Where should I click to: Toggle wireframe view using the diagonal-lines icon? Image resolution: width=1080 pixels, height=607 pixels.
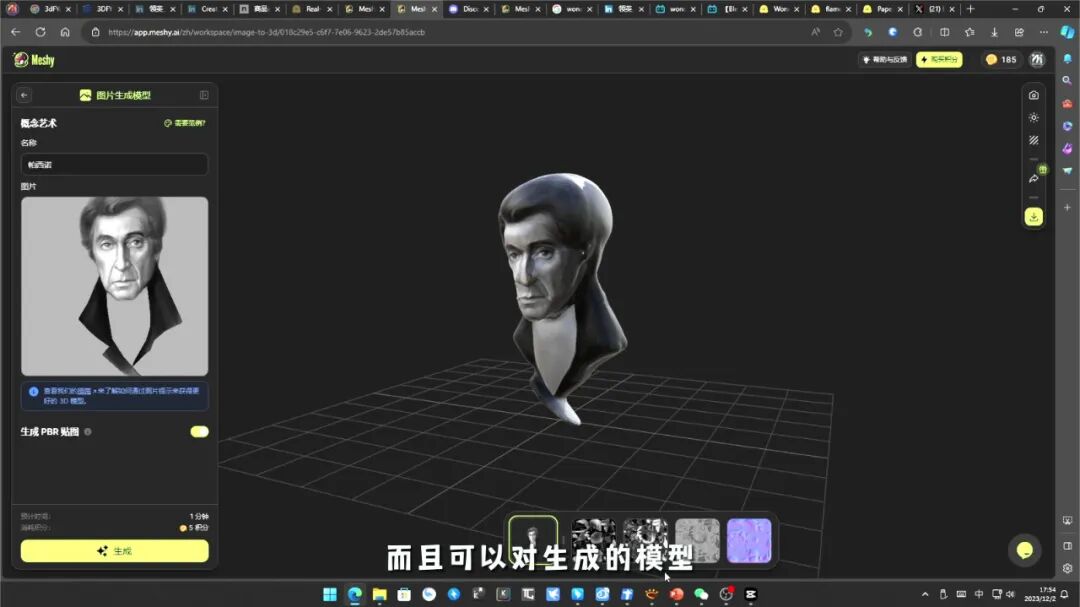(x=1035, y=140)
